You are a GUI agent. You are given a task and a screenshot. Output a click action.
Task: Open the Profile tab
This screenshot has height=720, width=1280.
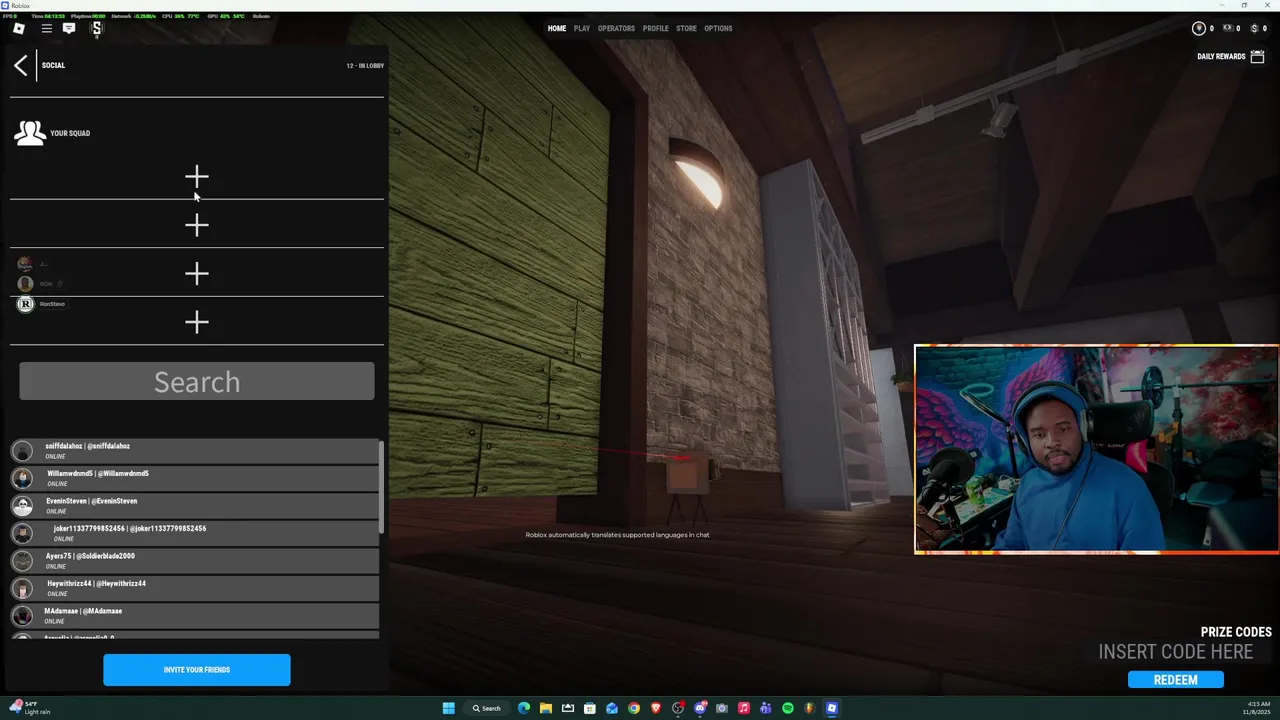click(656, 28)
